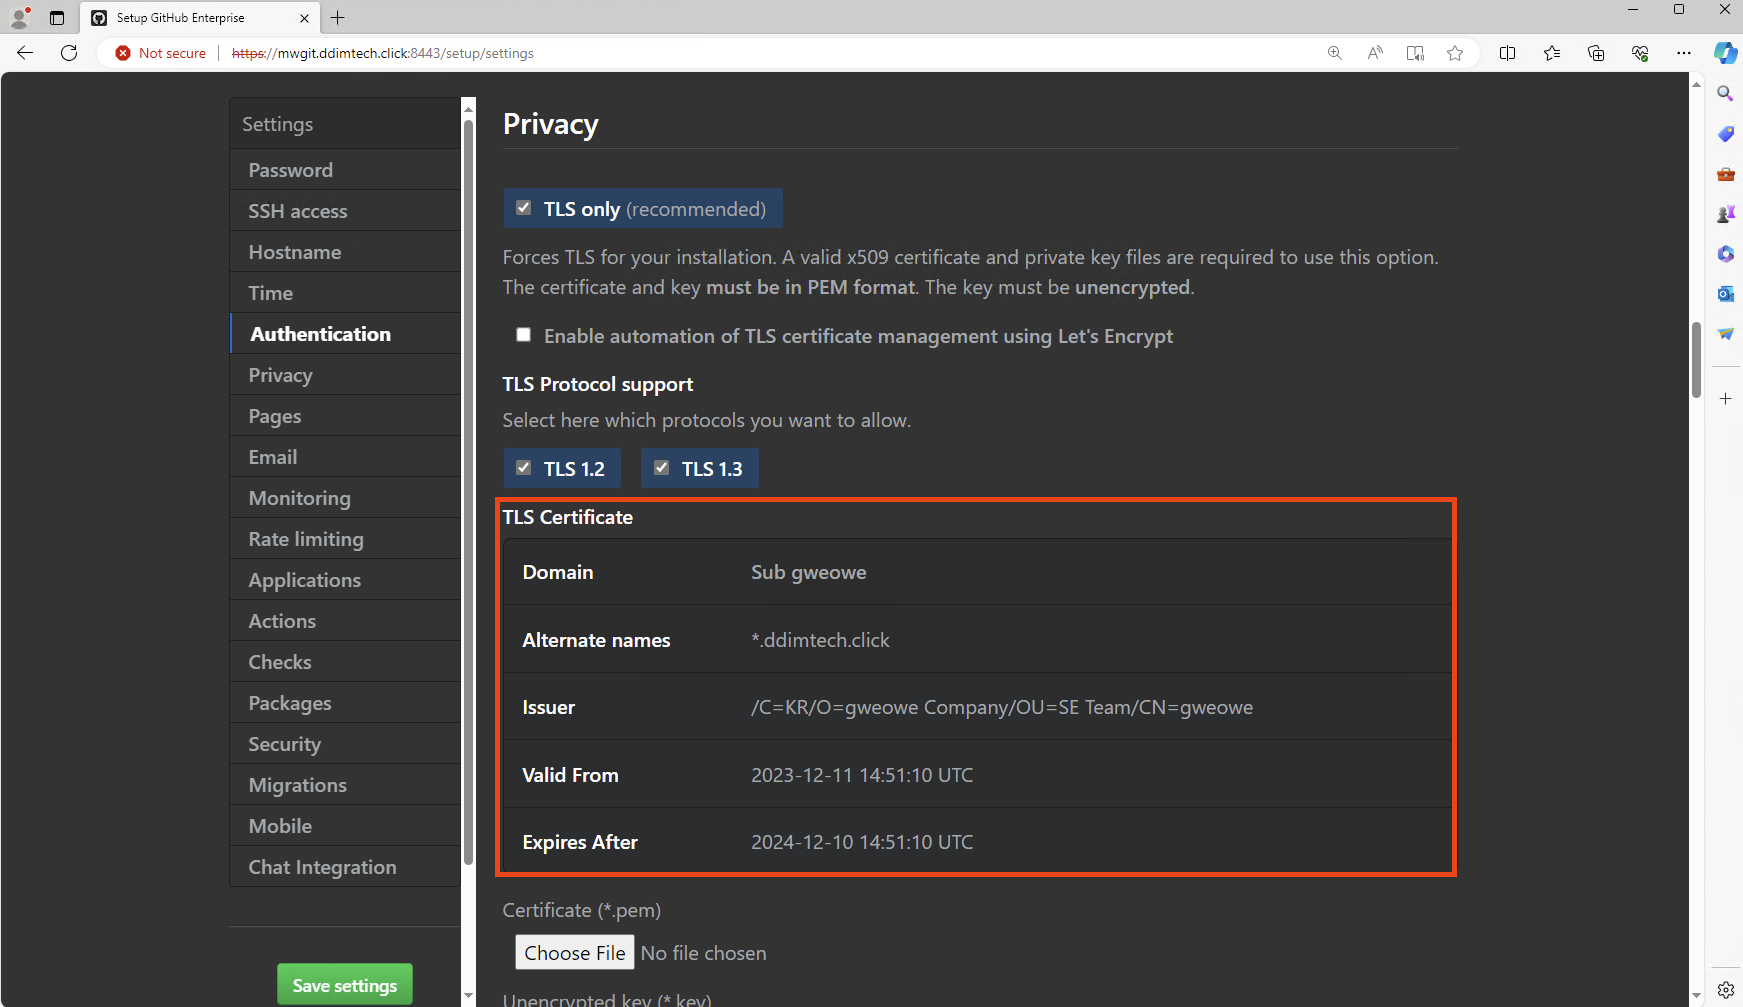
Task: Go to Security settings
Action: 345,744
